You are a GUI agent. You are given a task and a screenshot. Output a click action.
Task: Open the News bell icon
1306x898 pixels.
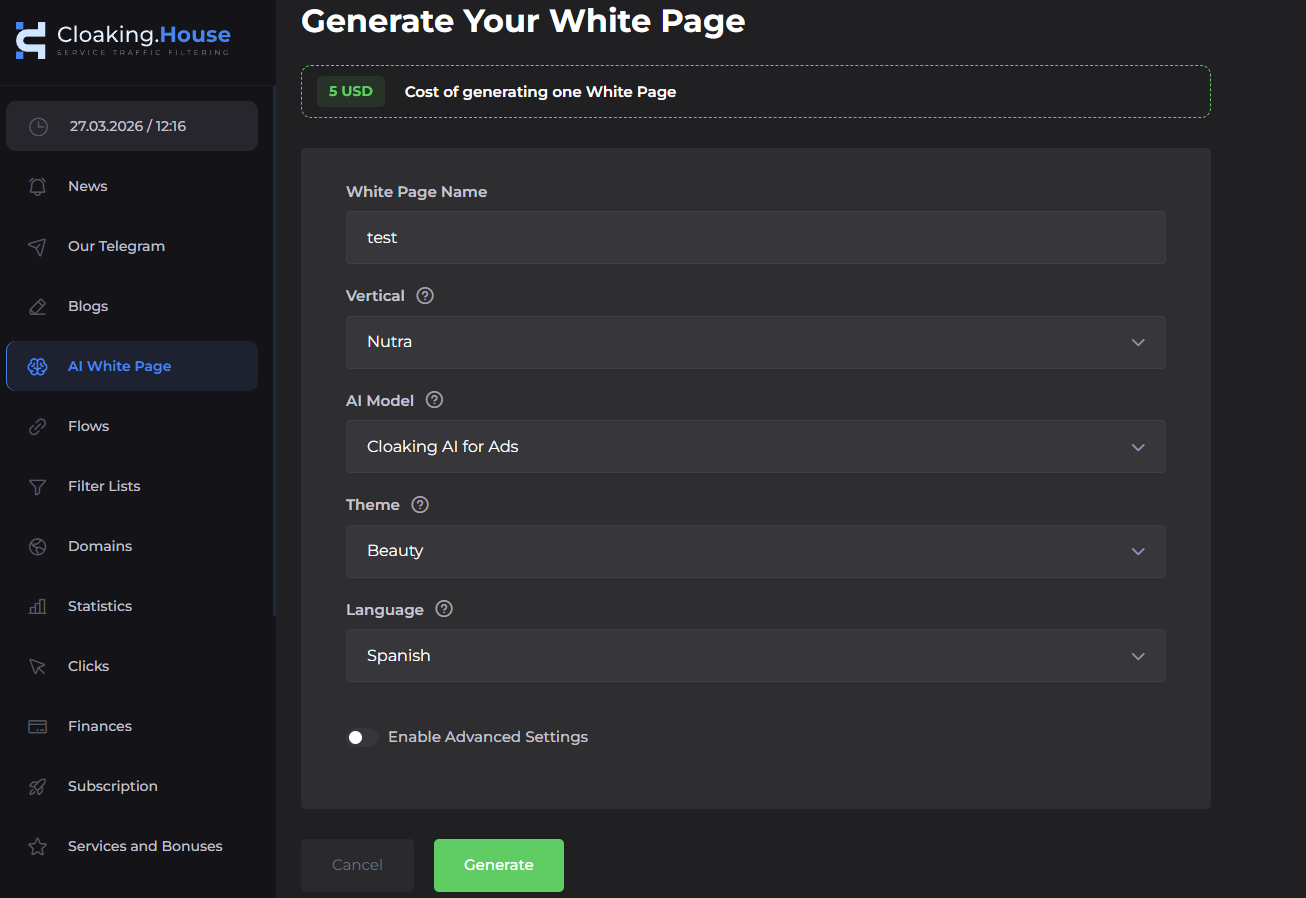37,186
